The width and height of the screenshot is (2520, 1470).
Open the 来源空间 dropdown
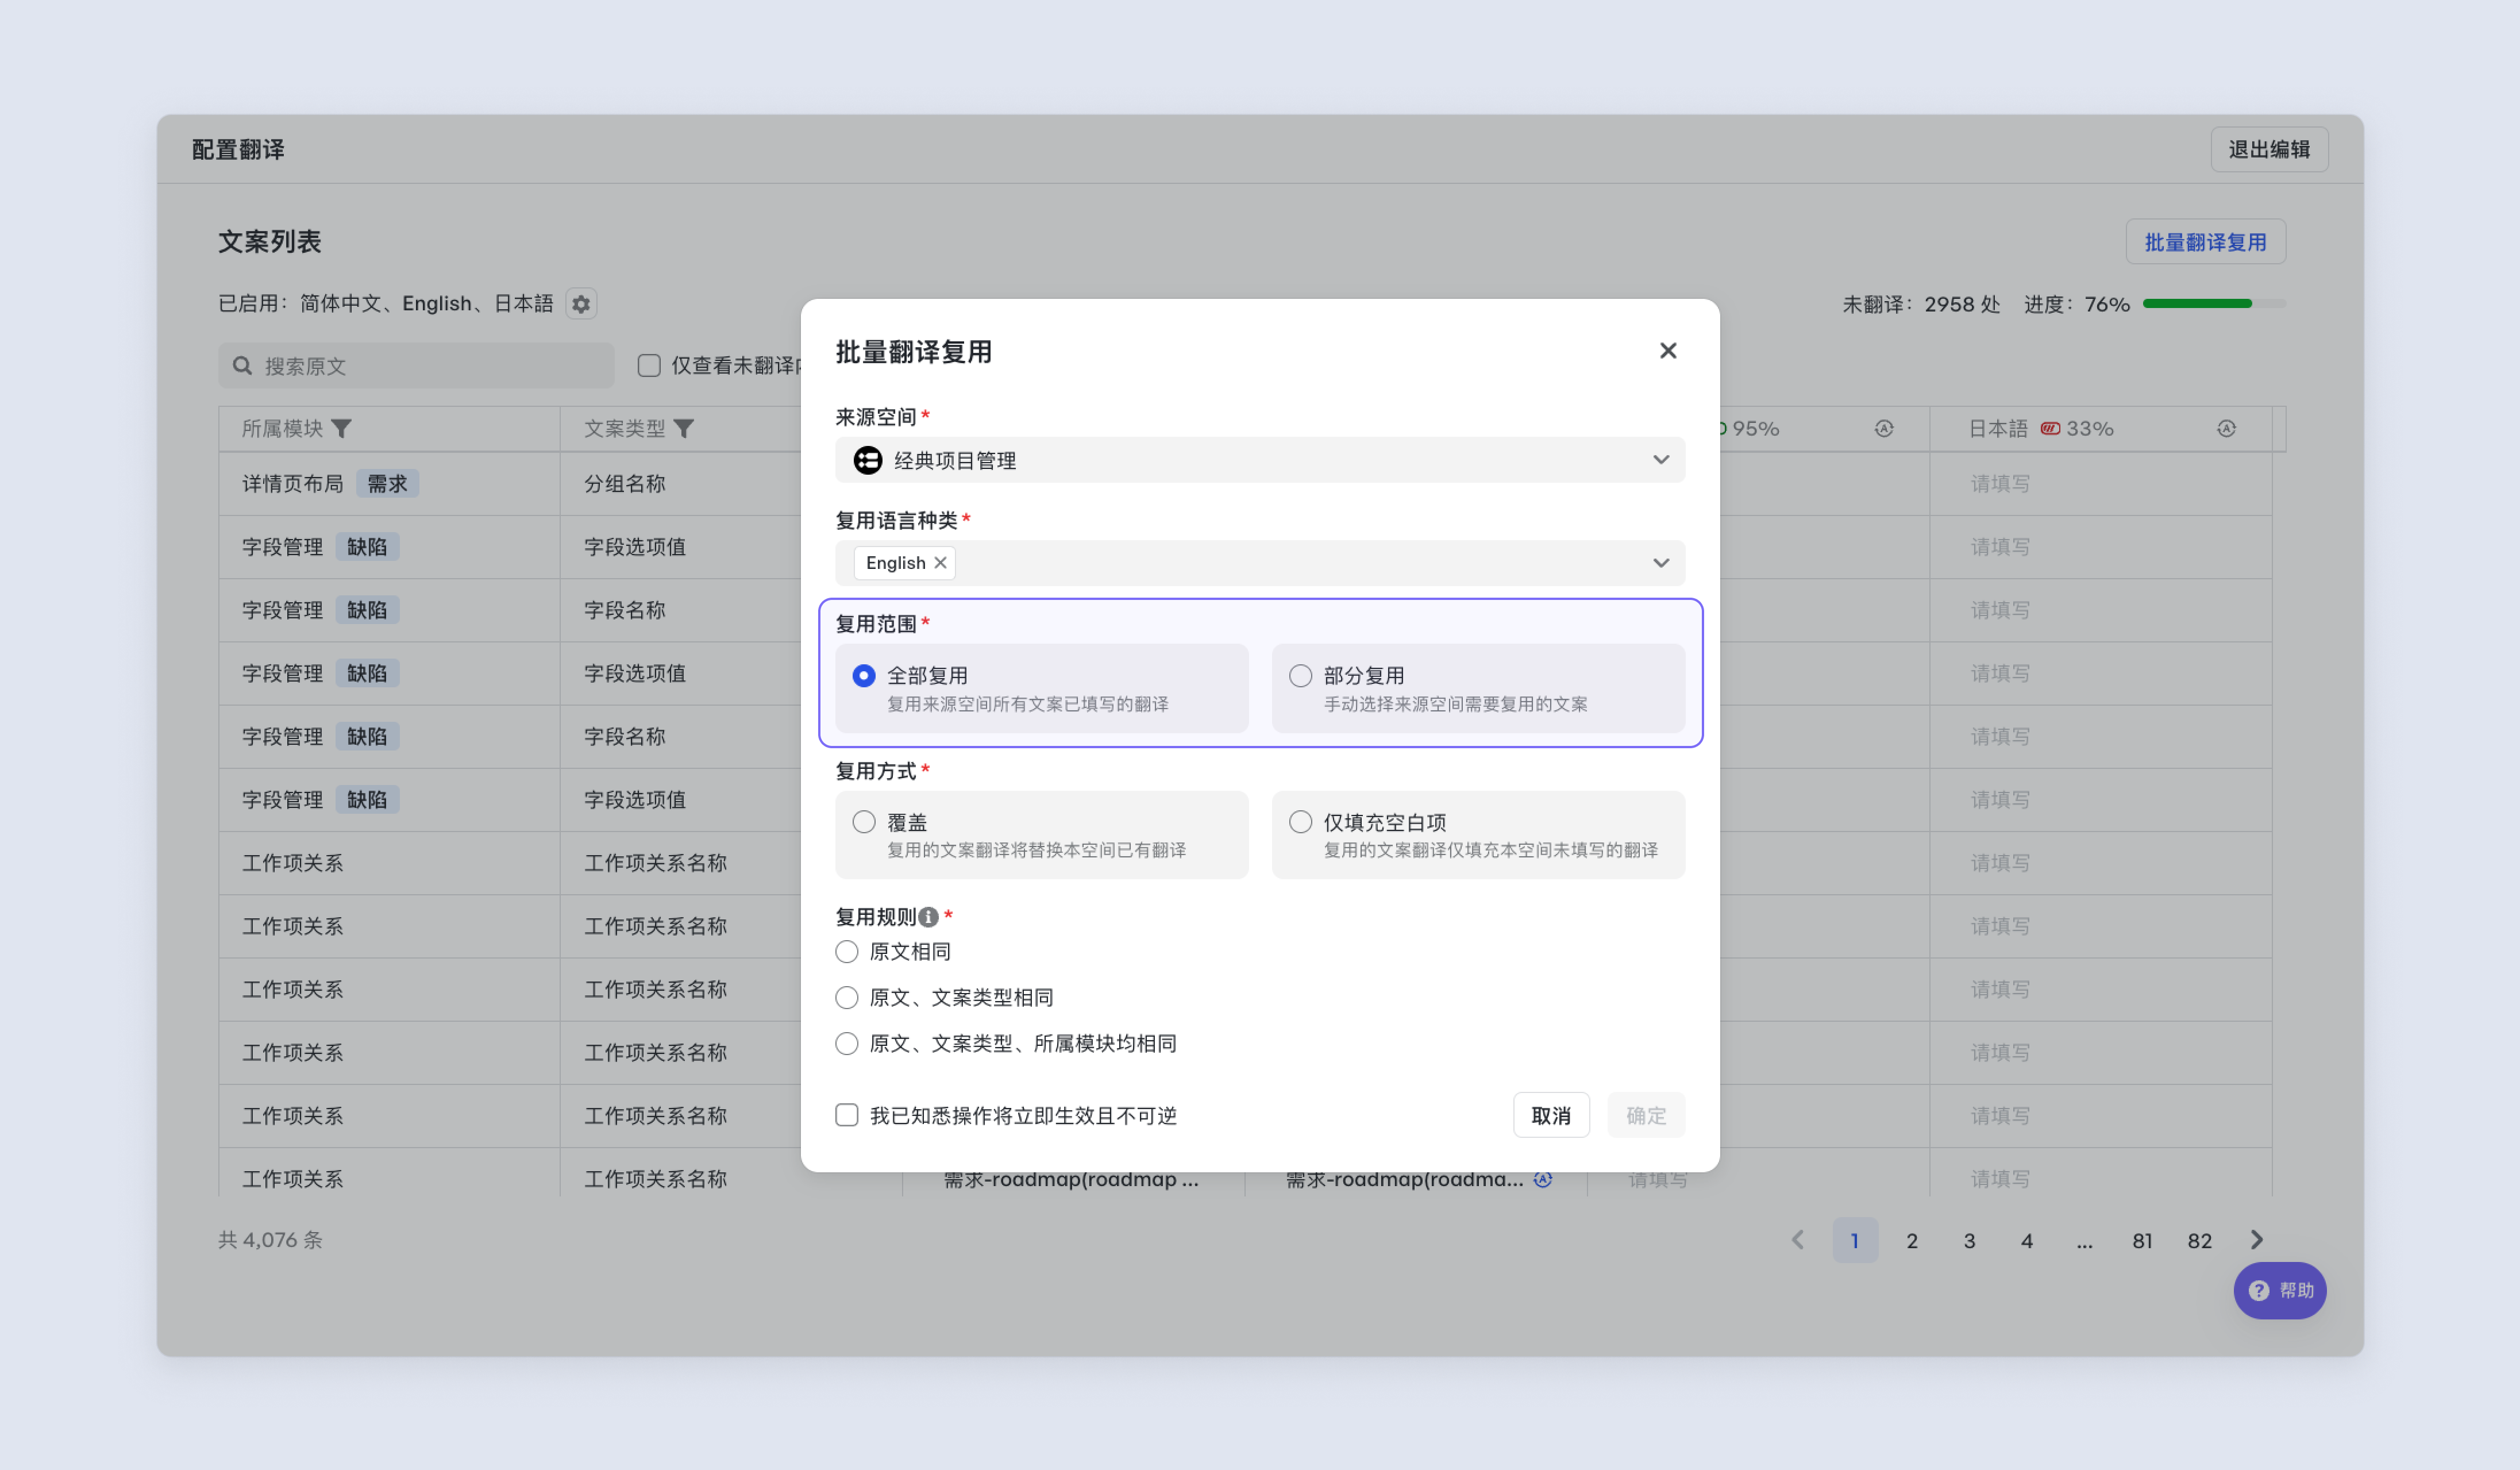point(1260,460)
